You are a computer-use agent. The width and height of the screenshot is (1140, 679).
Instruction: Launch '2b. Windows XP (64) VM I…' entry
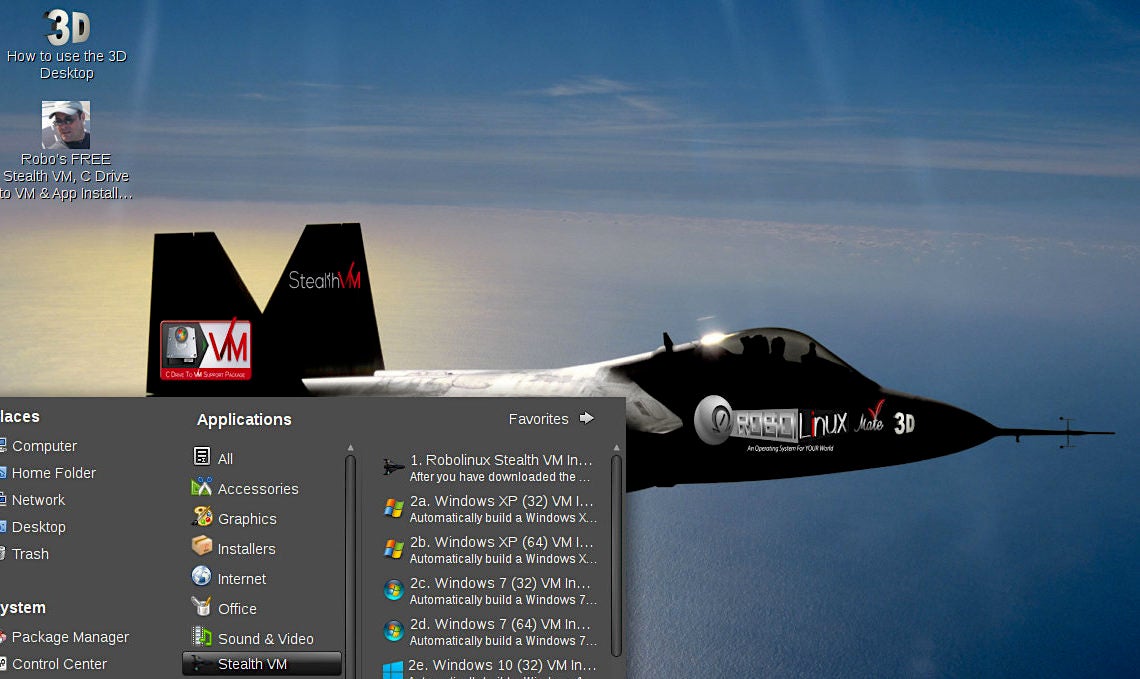click(x=490, y=549)
